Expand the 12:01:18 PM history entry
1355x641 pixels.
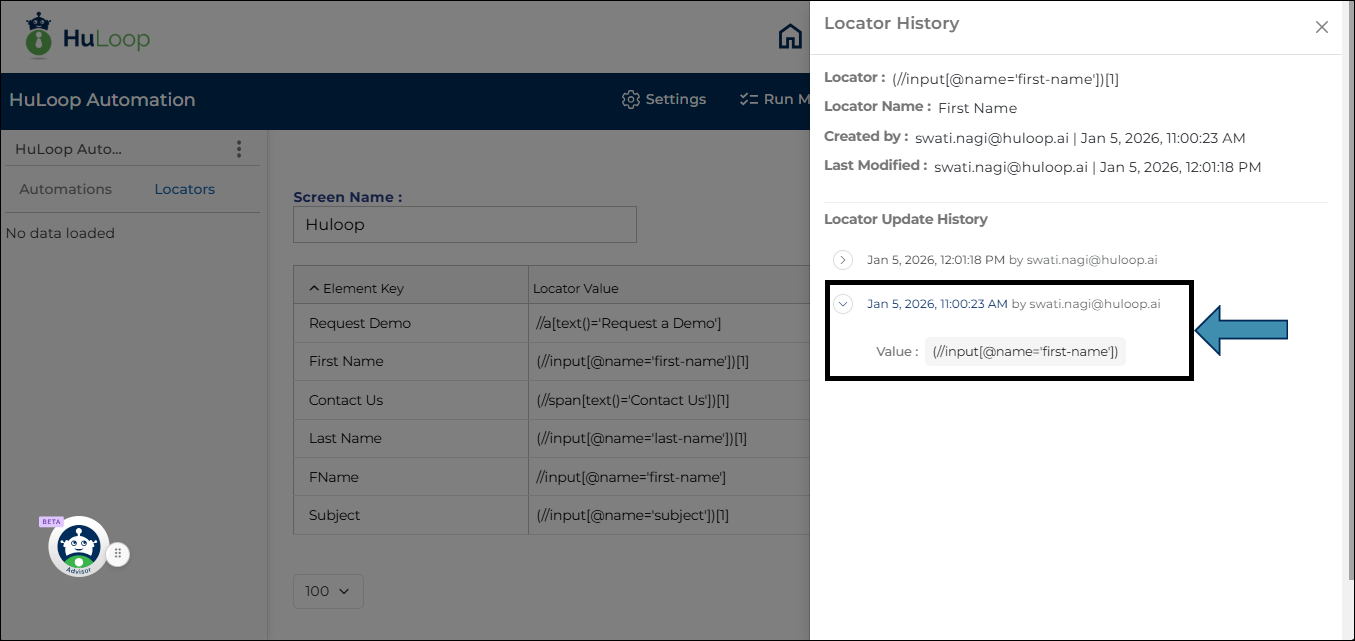[843, 260]
